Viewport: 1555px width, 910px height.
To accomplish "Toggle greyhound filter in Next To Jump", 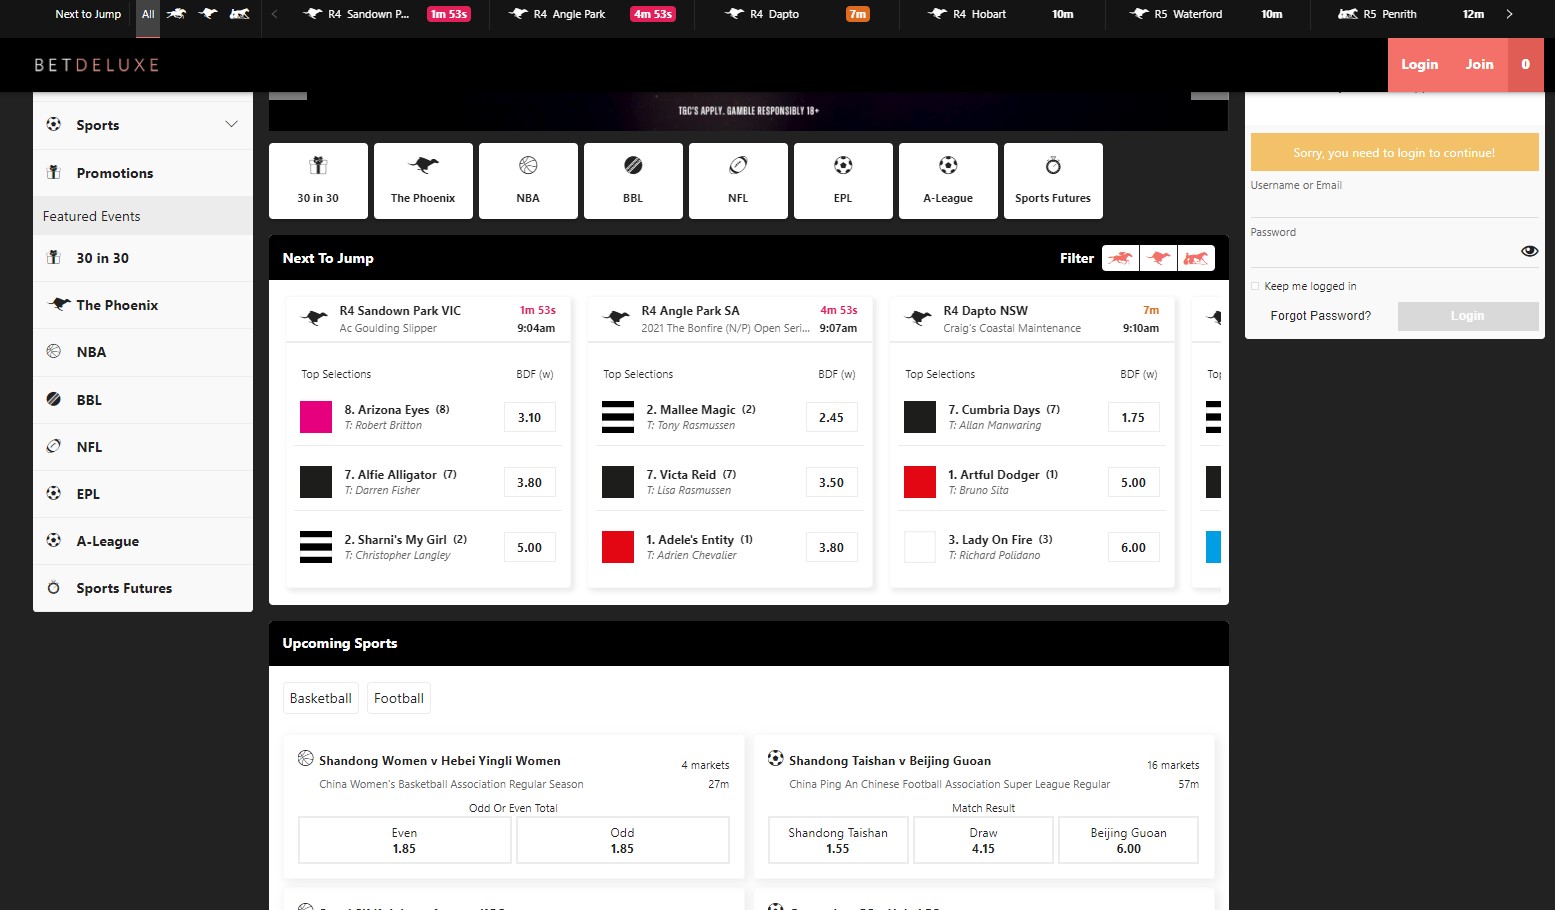I will [1158, 258].
